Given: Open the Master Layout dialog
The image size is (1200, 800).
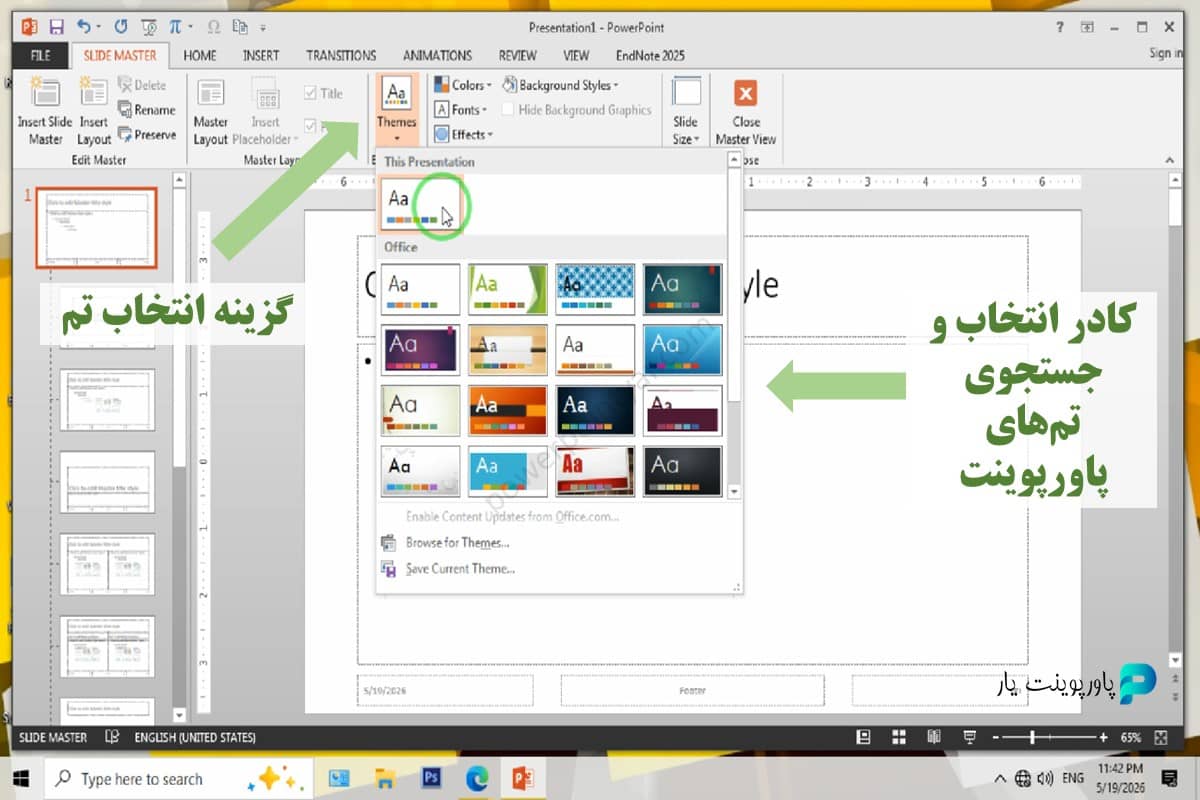Looking at the screenshot, I should [210, 112].
